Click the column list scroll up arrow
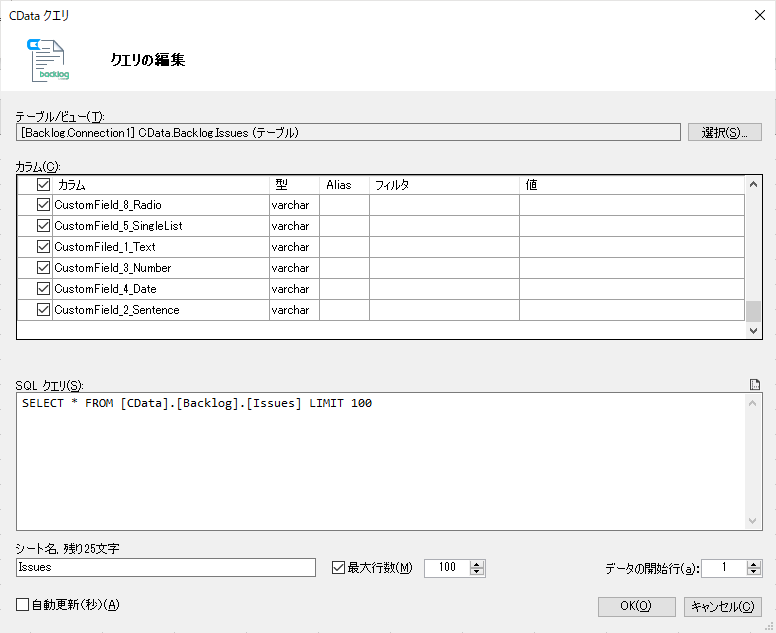Viewport: 776px width, 633px height. 753,185
